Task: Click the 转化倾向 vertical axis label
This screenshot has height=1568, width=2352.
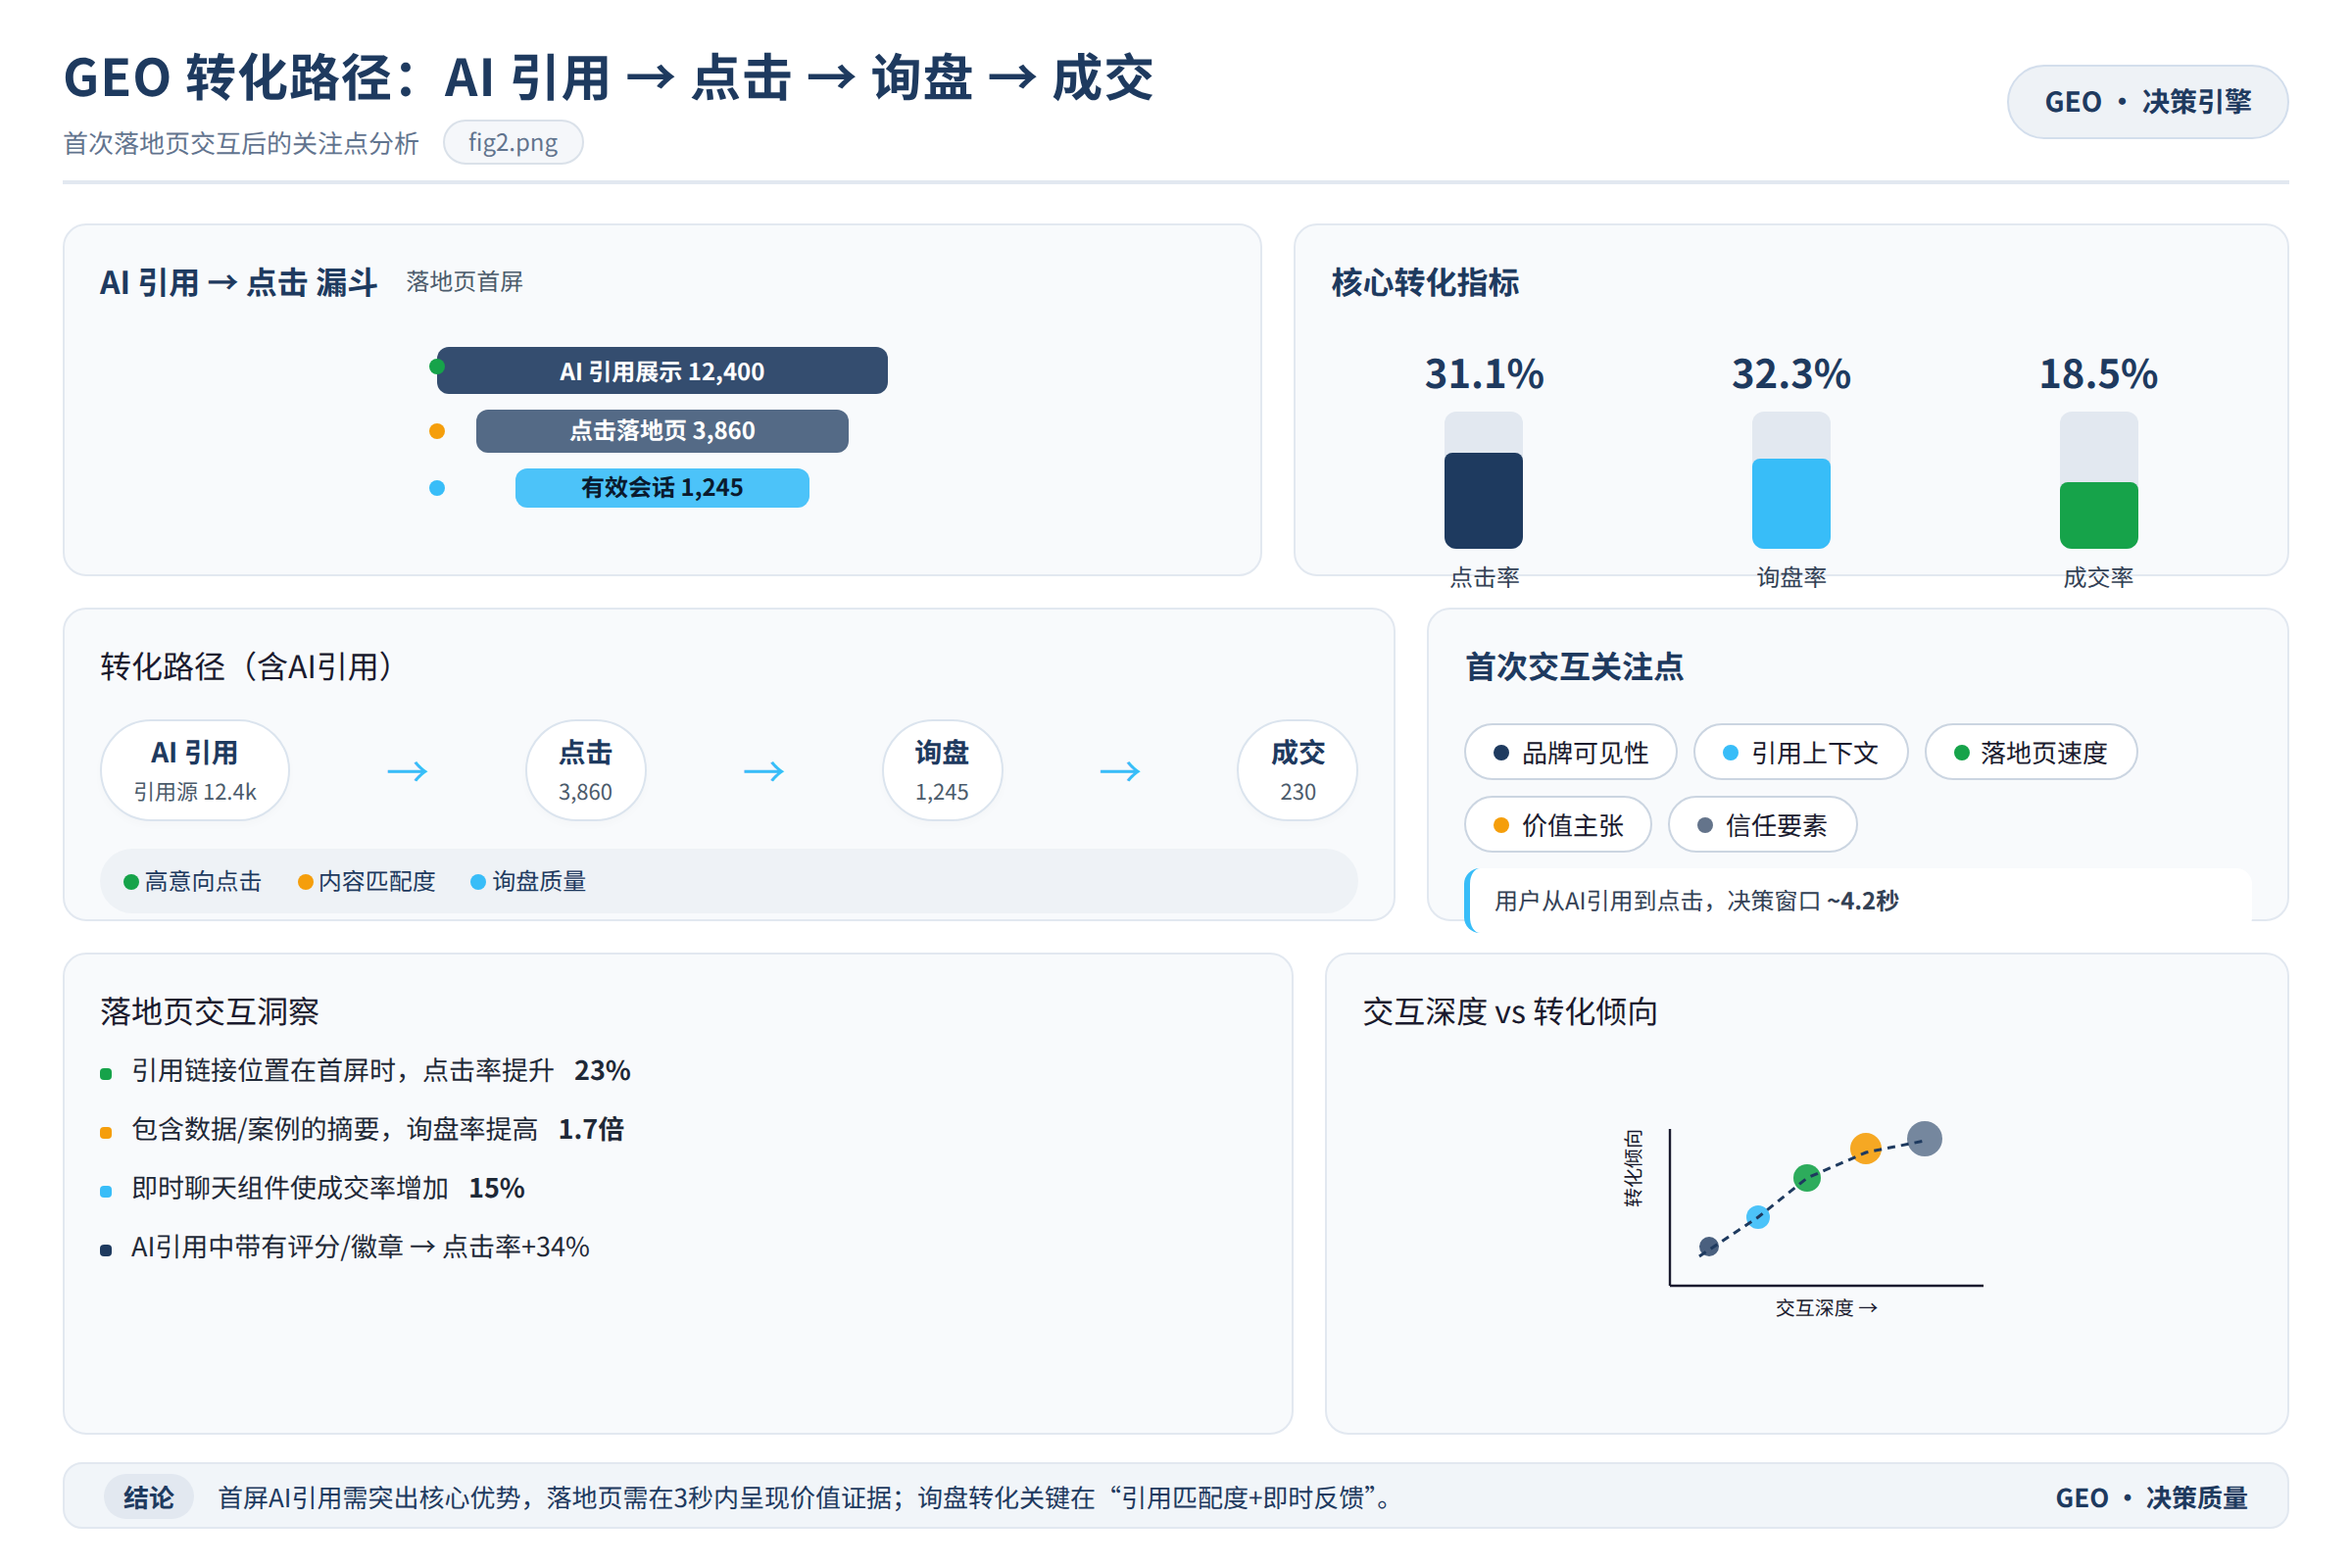Action: tap(1633, 1169)
